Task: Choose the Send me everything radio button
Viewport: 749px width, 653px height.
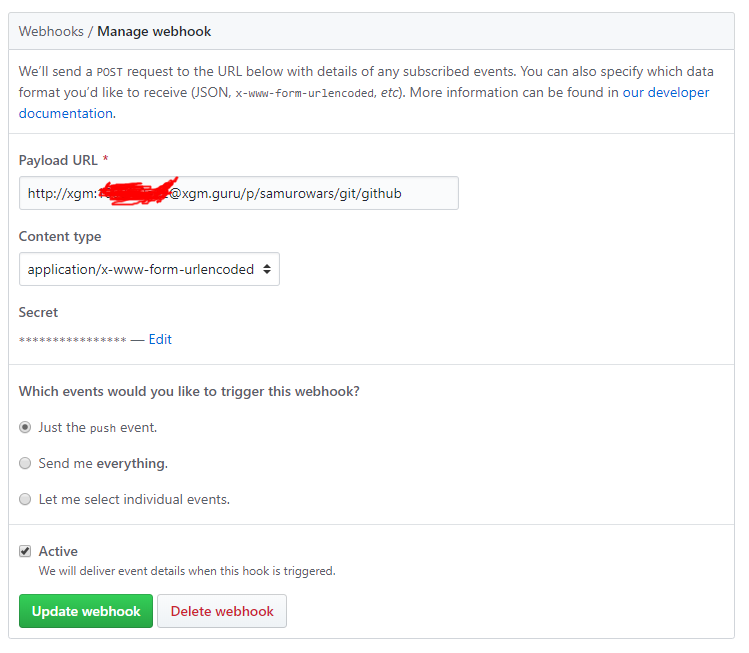Action: pyautogui.click(x=25, y=463)
